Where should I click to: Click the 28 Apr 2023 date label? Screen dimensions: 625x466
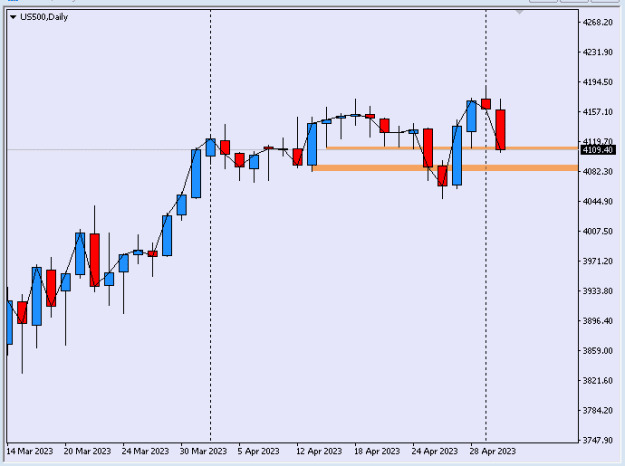(x=493, y=451)
